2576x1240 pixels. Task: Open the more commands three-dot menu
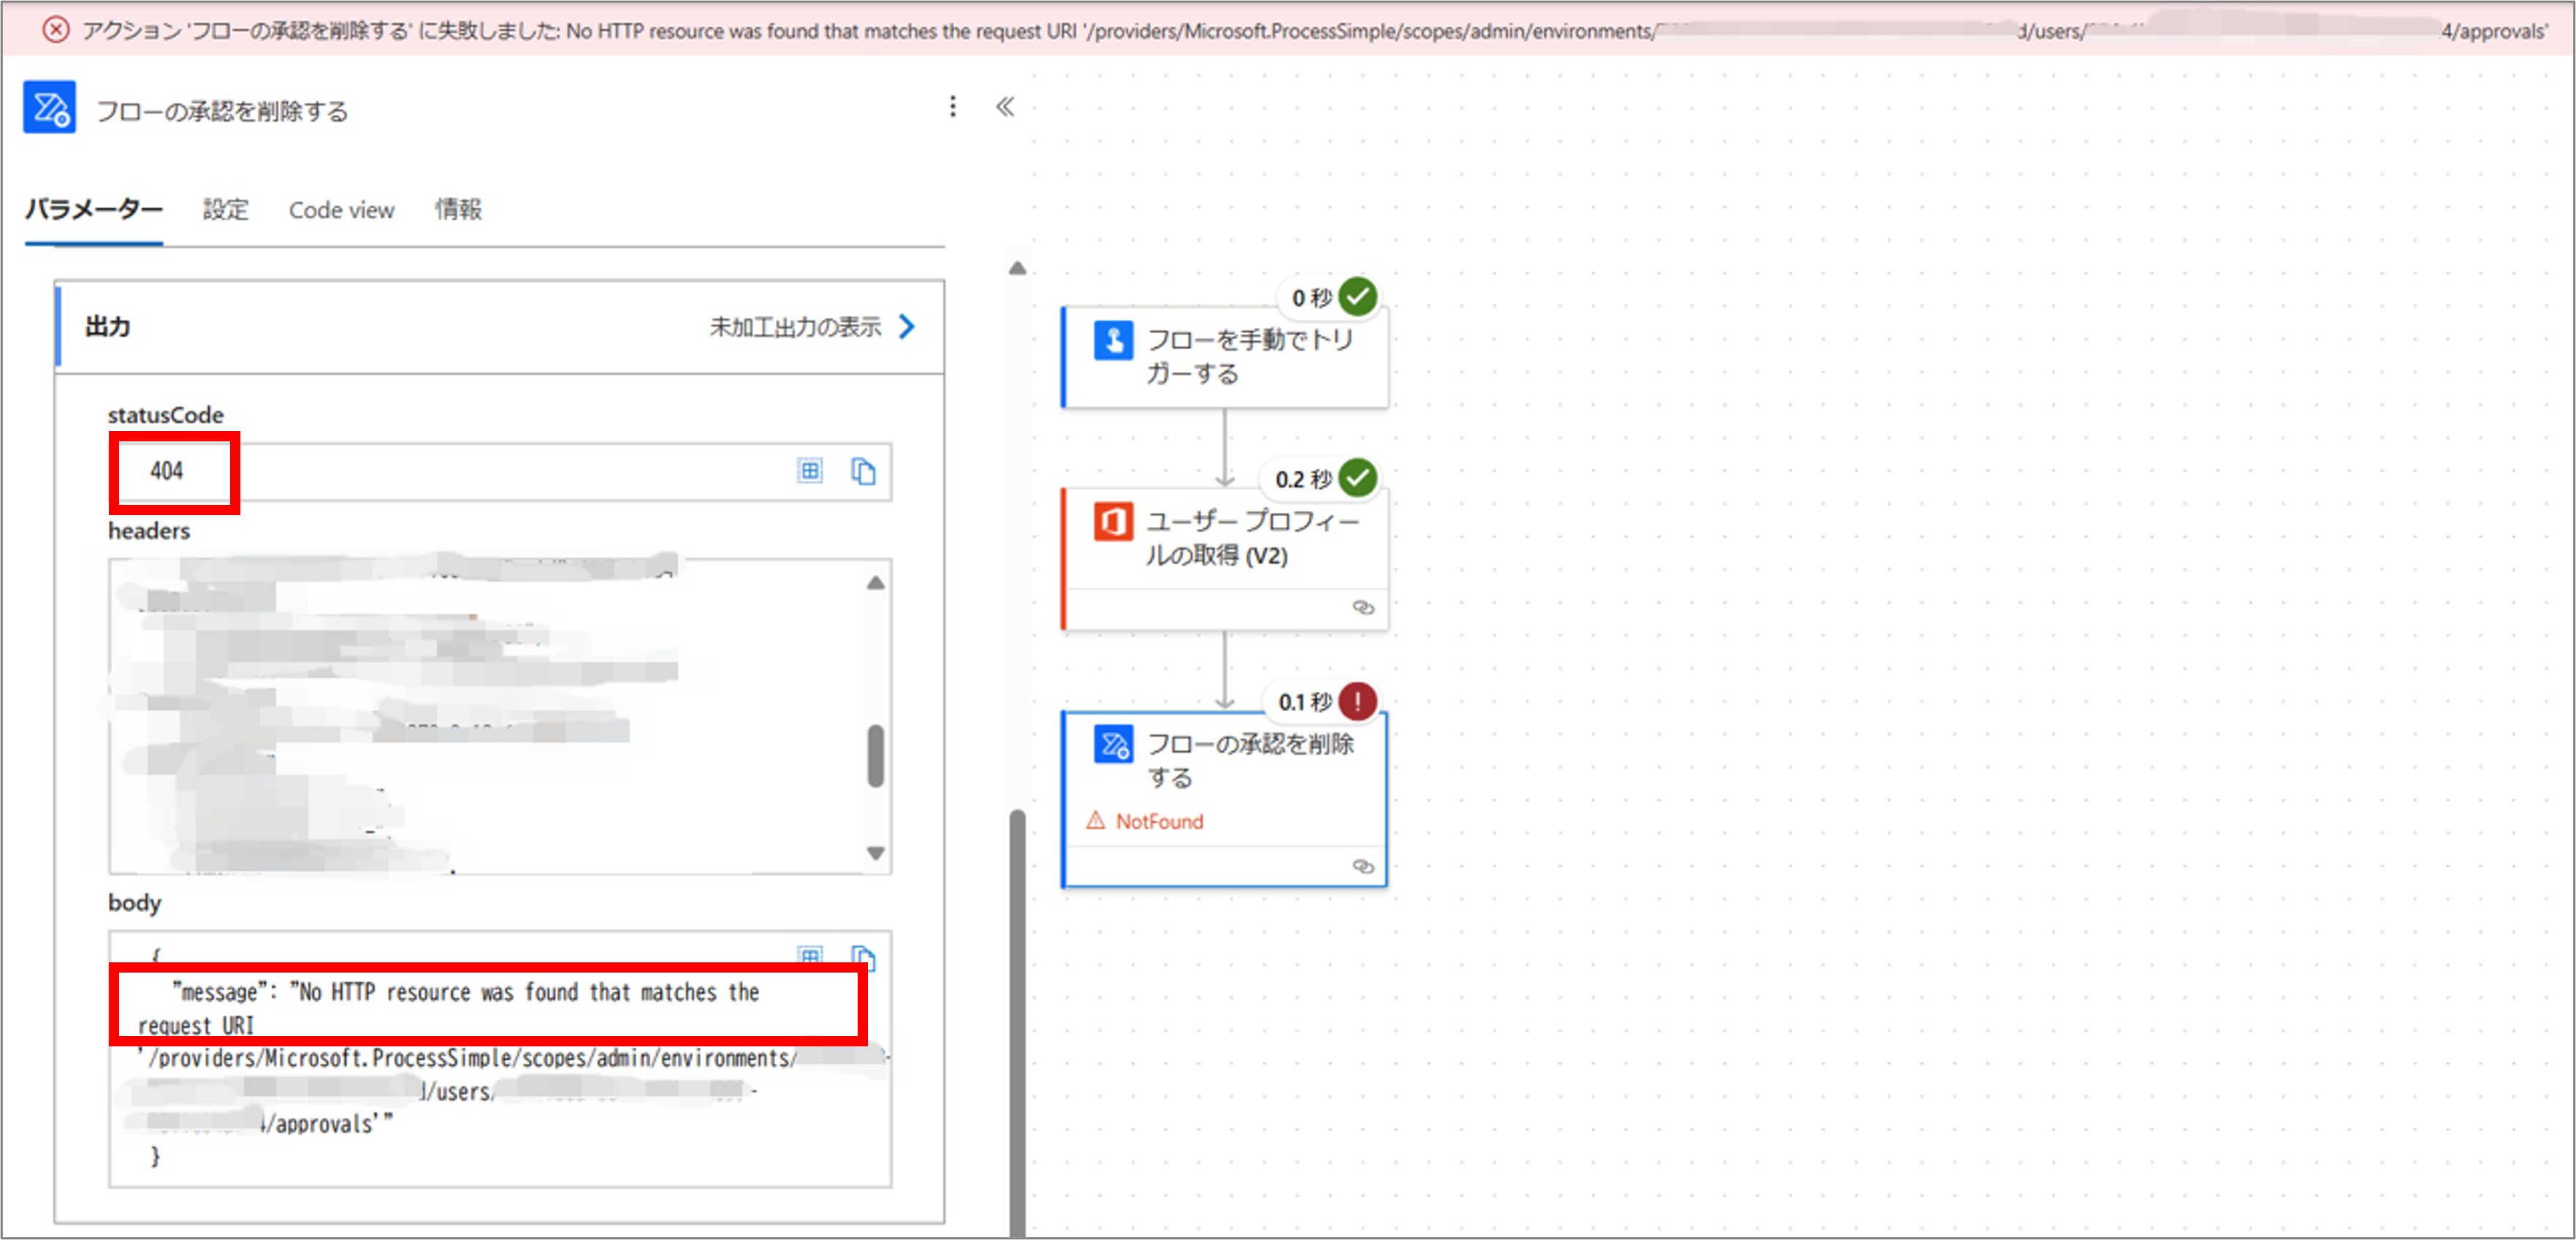pyautogui.click(x=952, y=105)
